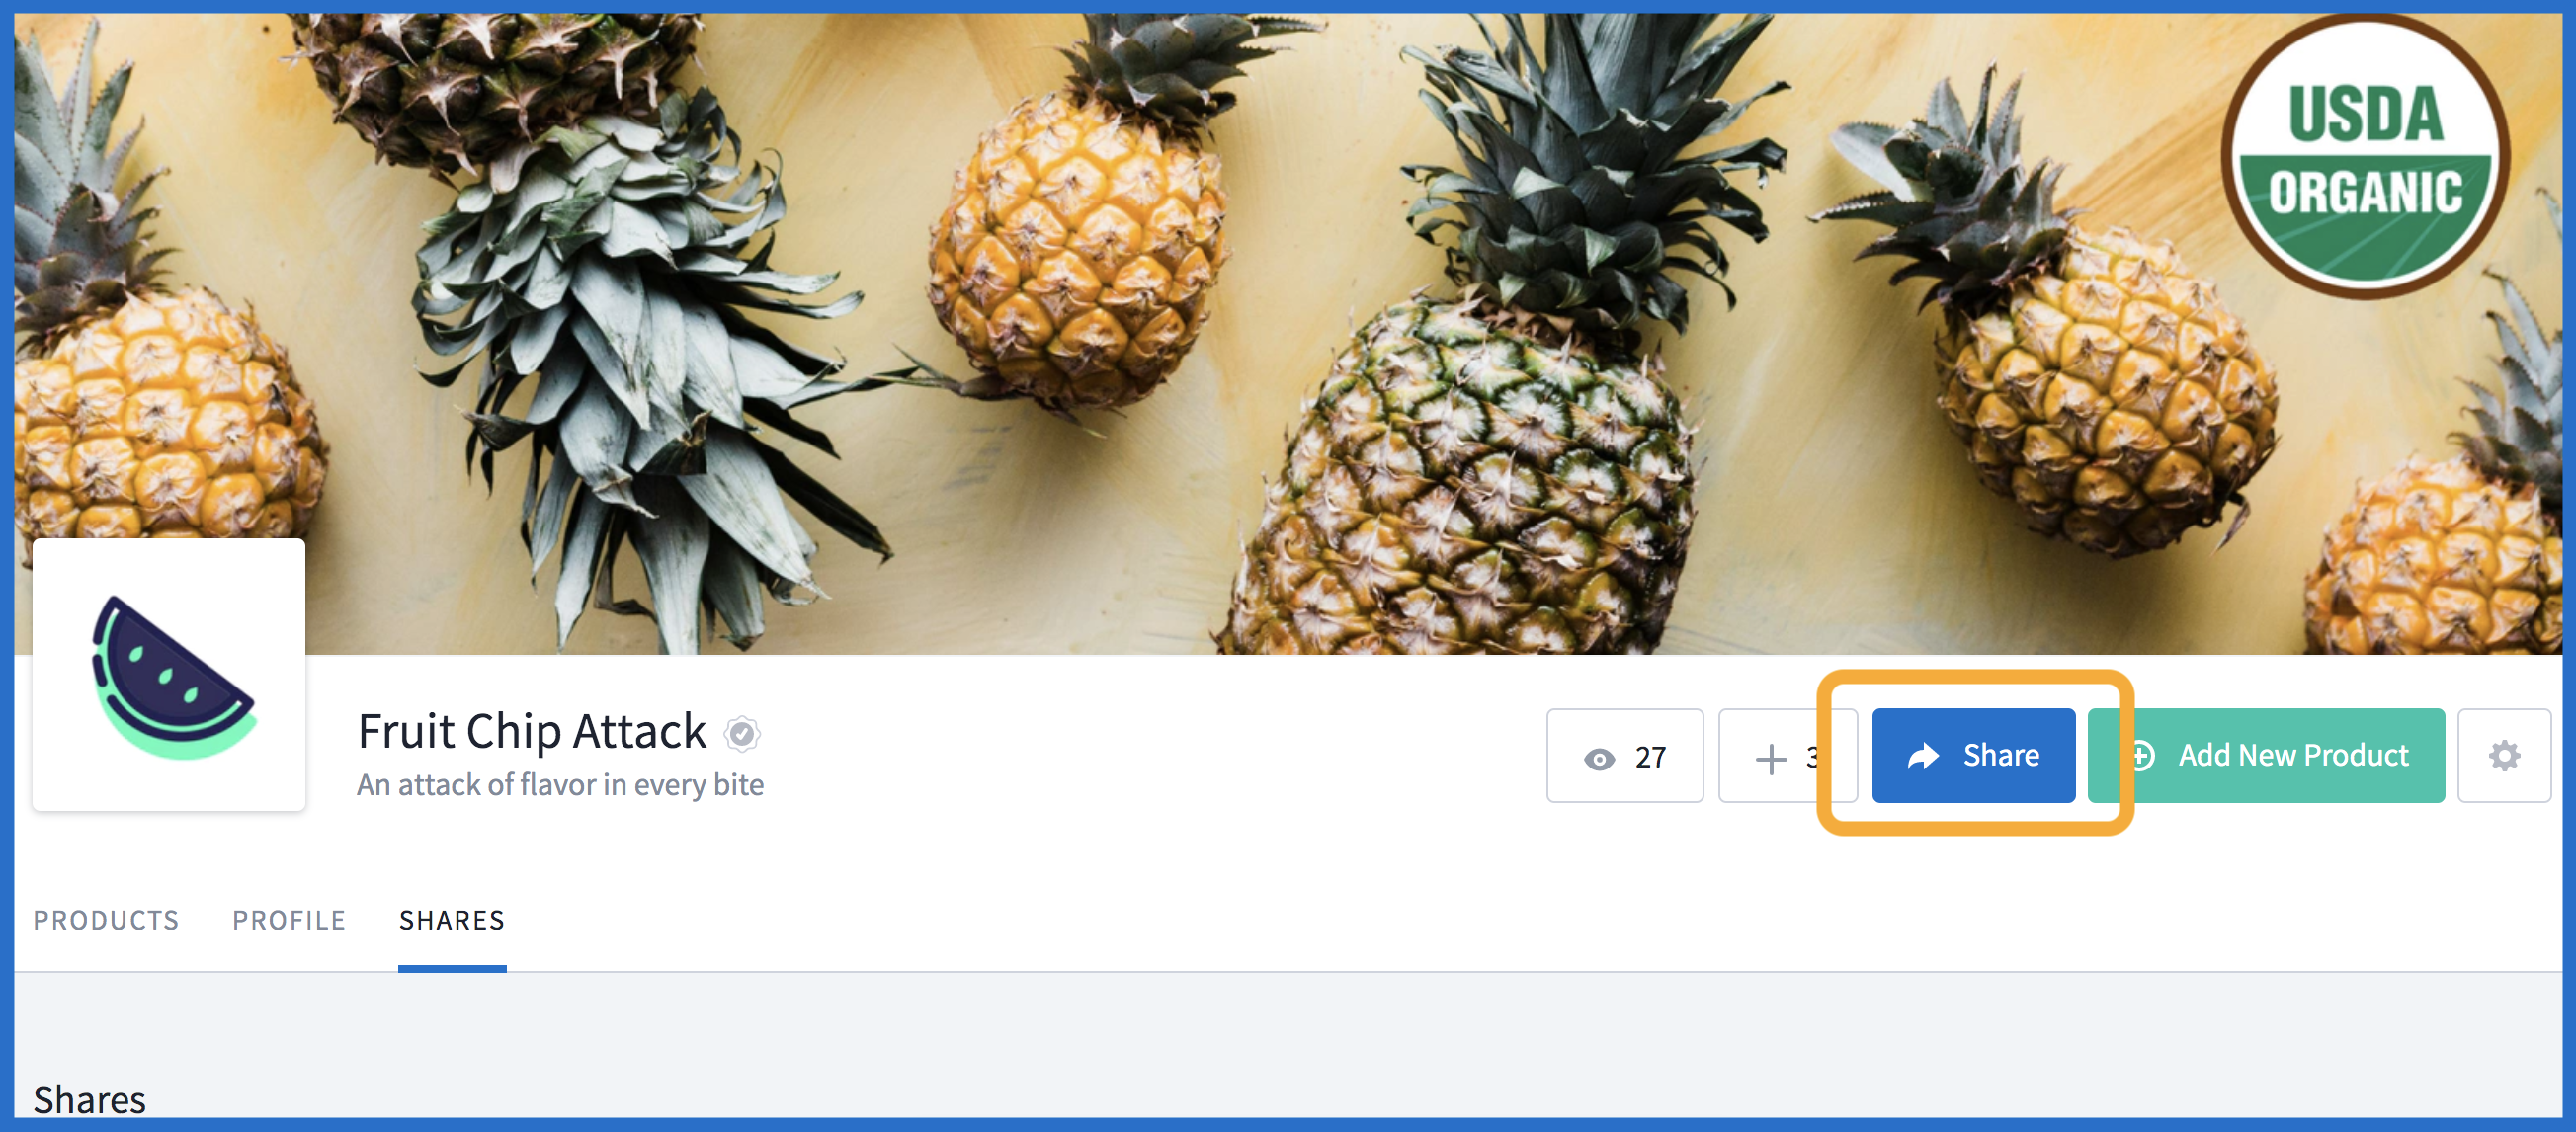Click the number next to the plus icon
The width and height of the screenshot is (2576, 1132).
point(1811,757)
